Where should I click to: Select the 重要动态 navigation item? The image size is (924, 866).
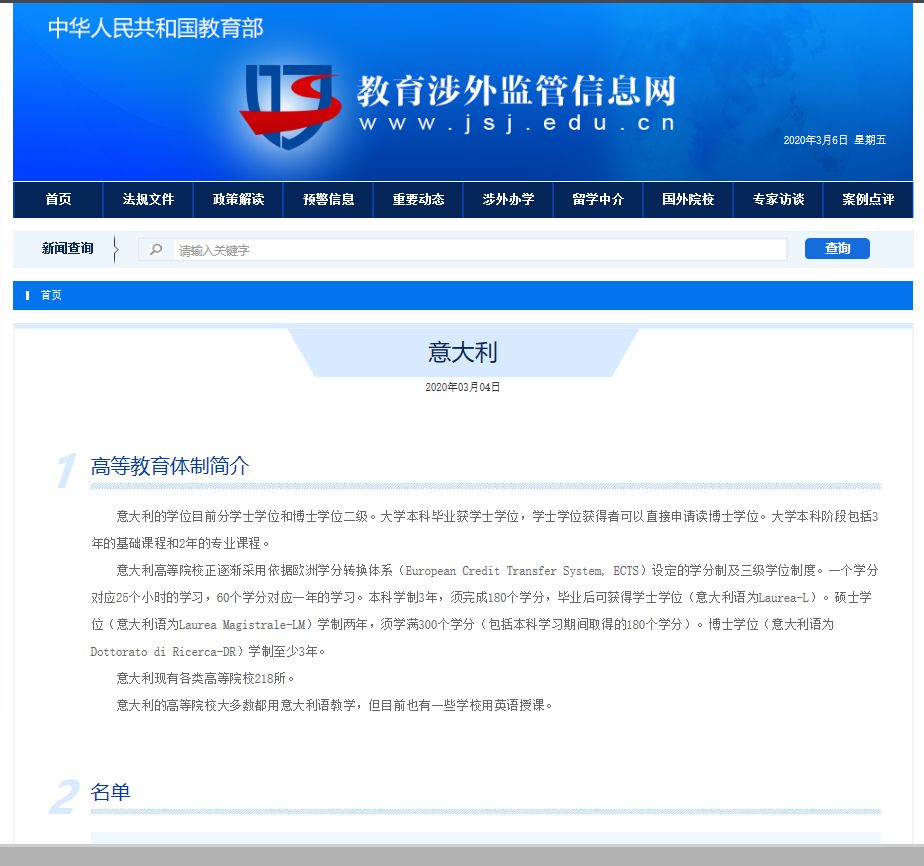(418, 200)
